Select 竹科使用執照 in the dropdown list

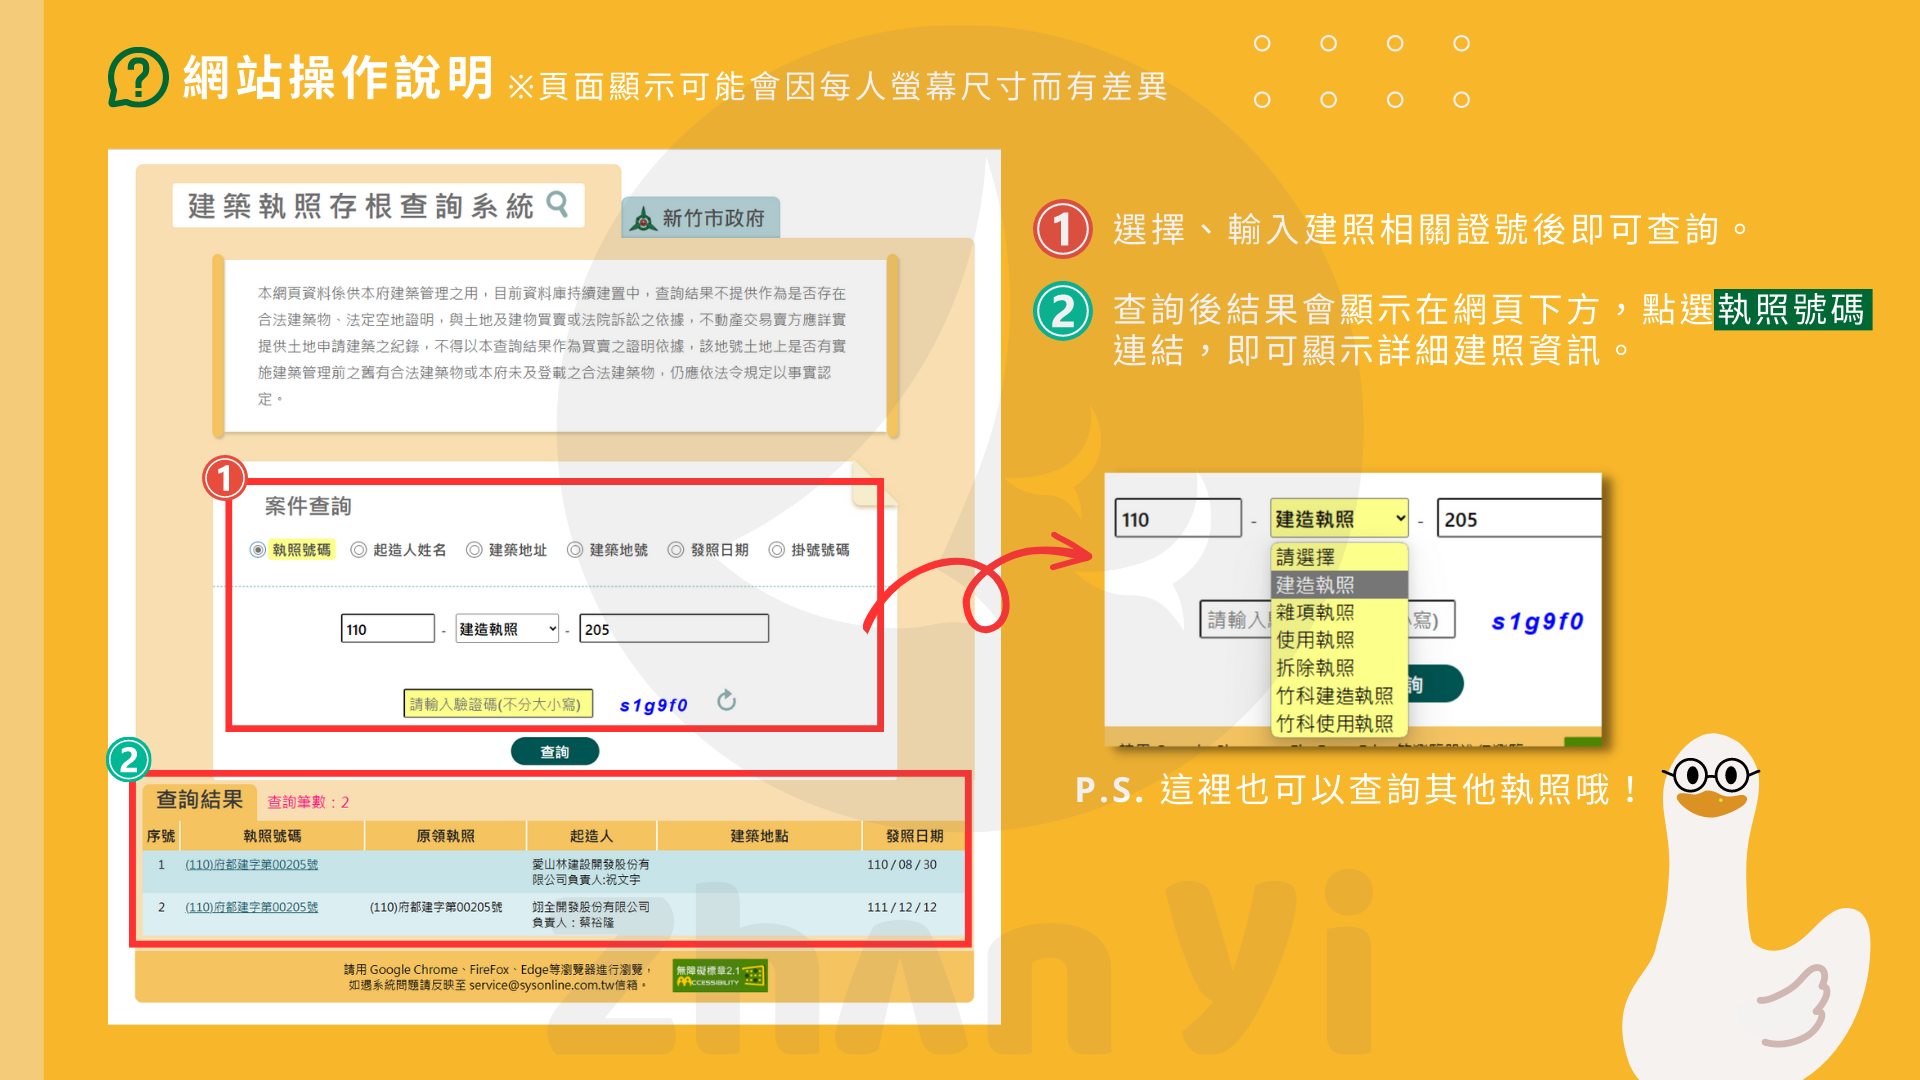1339,723
